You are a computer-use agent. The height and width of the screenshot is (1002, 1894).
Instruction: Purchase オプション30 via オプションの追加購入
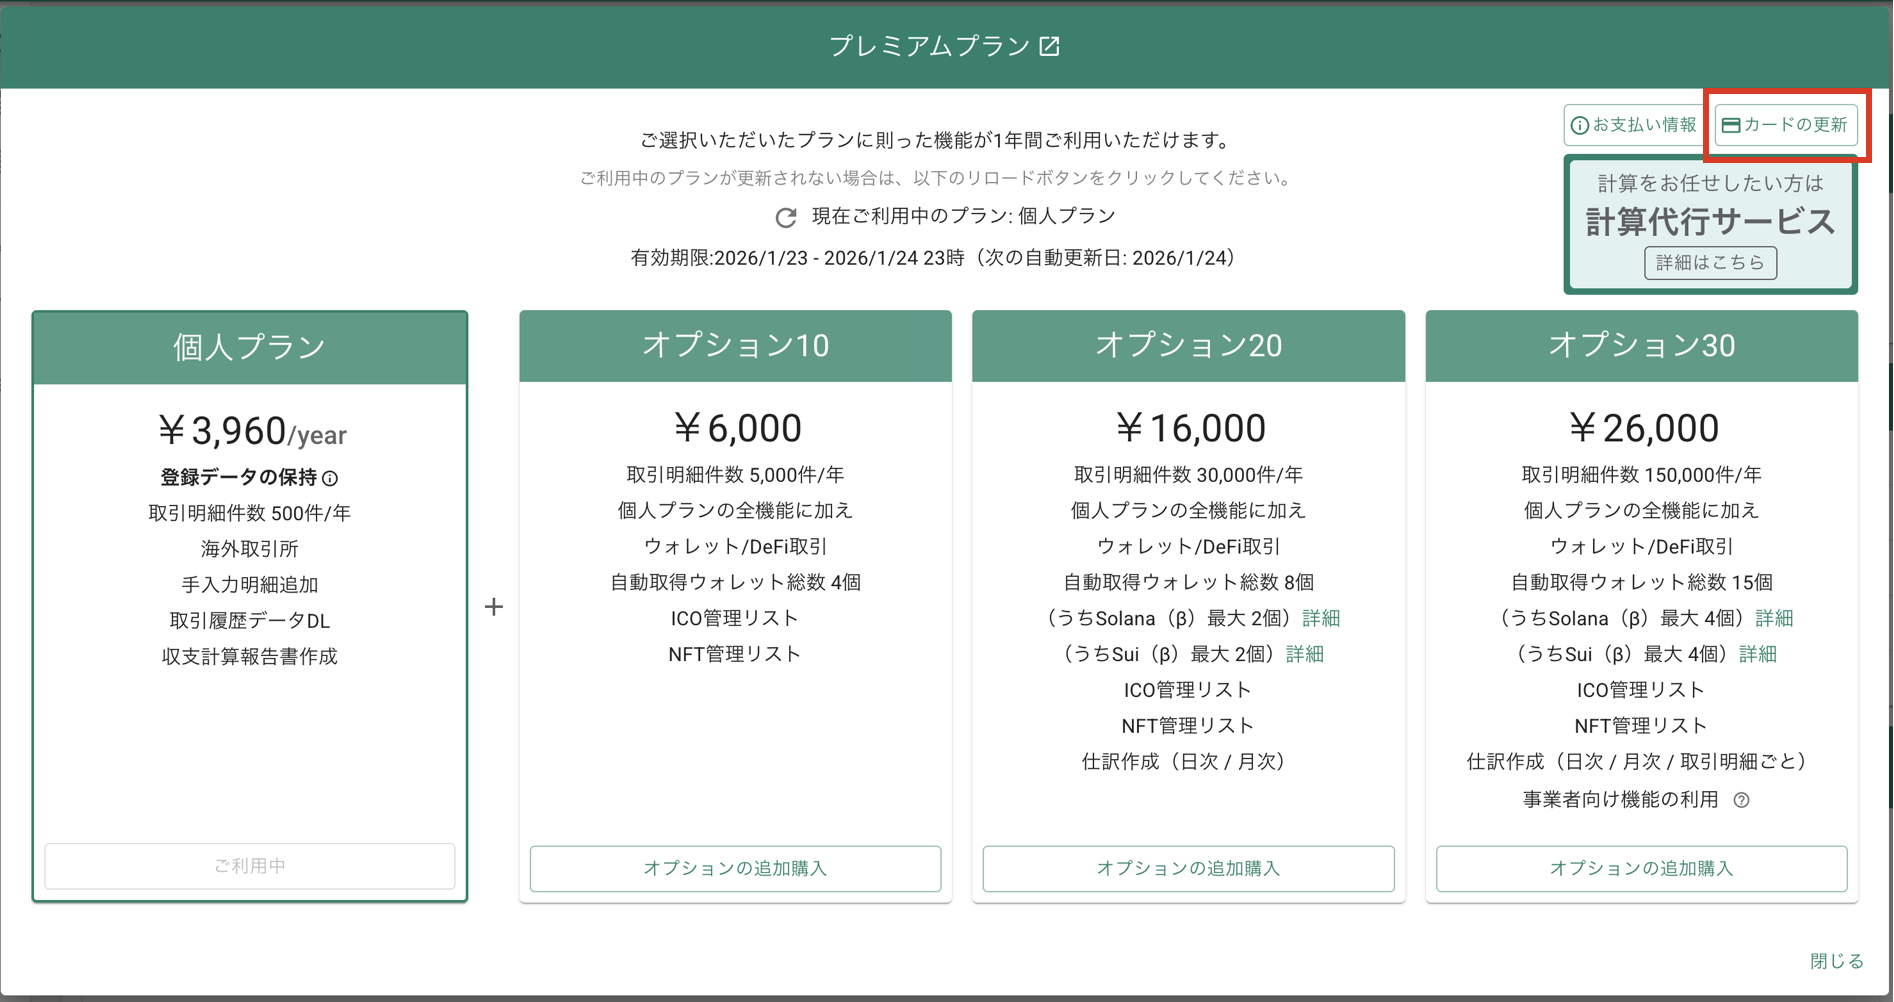coord(1641,868)
